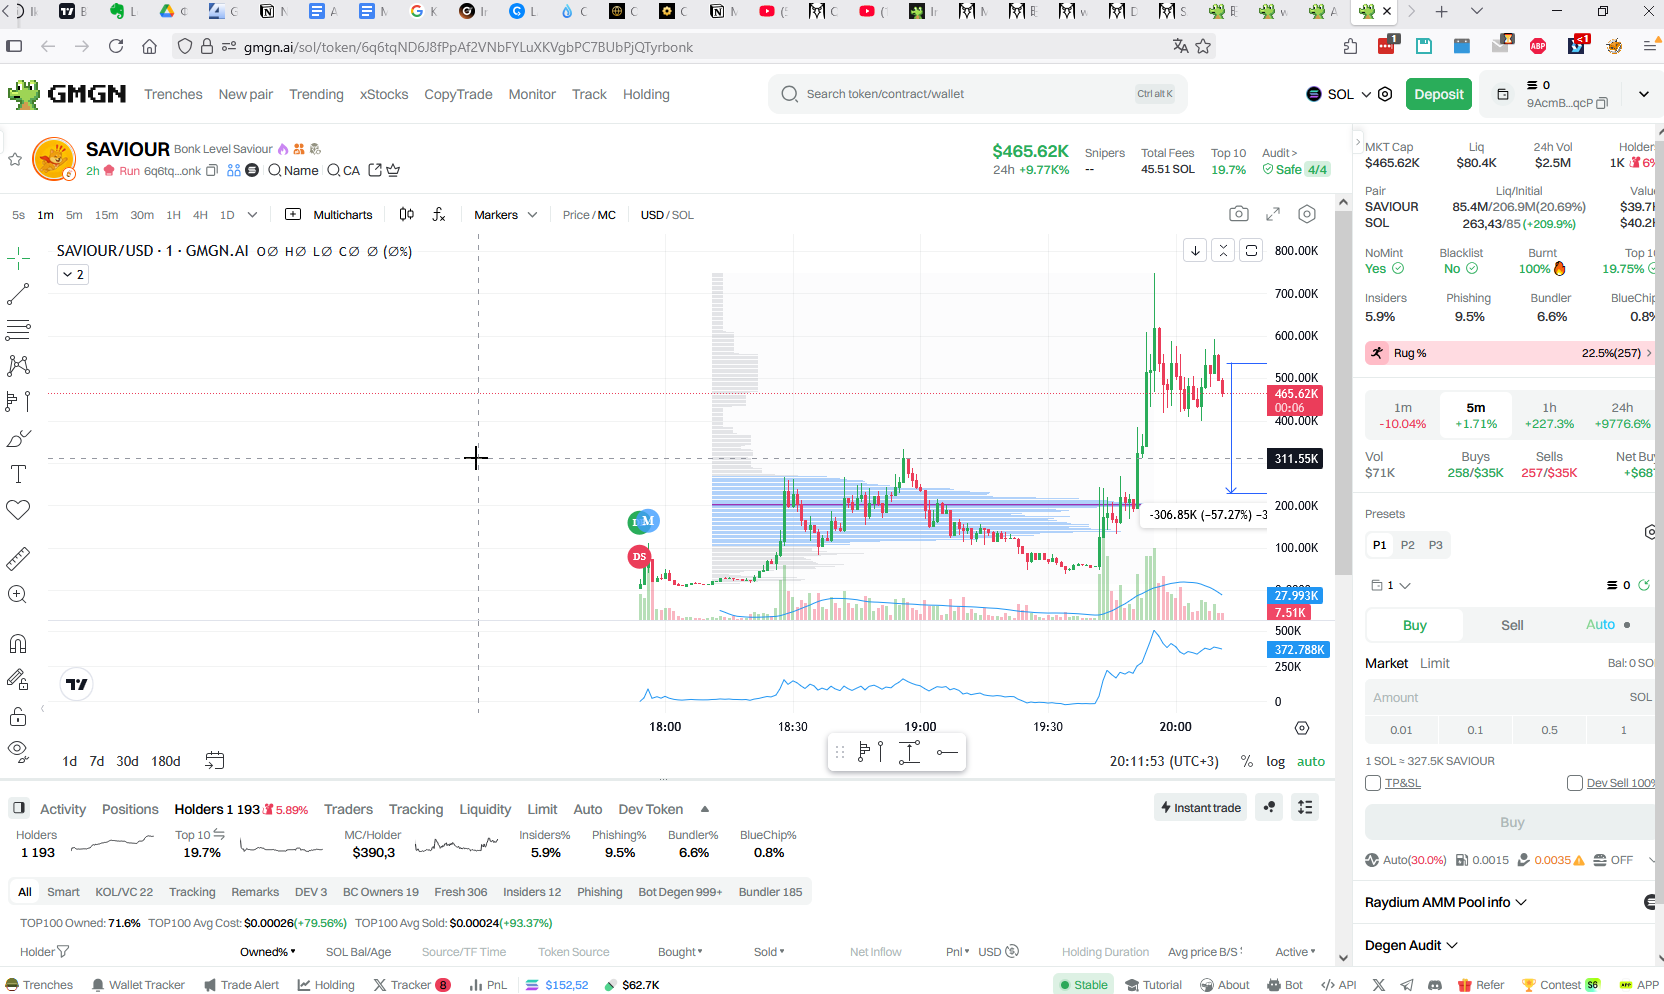Viewport: 1664px width, 994px height.
Task: Expand the wallet account chevron
Action: pos(1643,94)
